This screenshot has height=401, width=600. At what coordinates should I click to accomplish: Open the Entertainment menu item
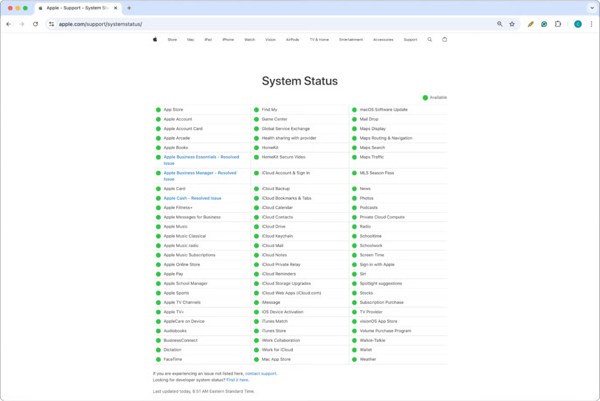tap(351, 39)
